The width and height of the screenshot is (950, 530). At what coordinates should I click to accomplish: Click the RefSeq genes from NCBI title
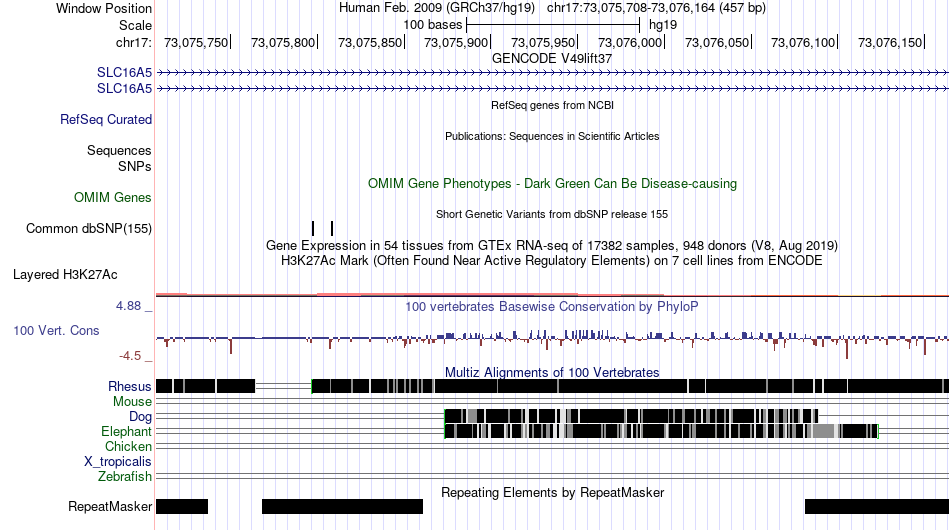click(x=552, y=105)
